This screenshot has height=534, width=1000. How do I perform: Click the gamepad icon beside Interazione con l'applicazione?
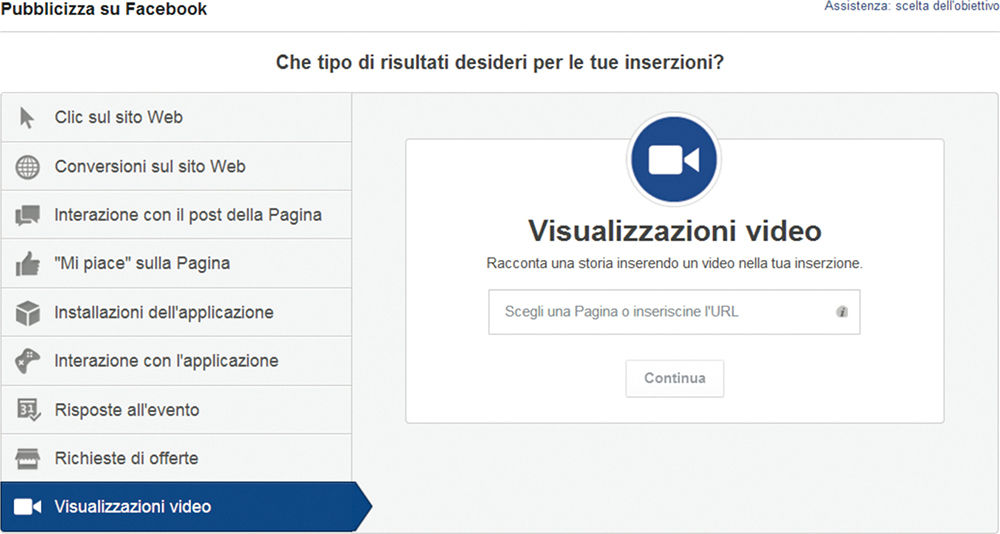pyautogui.click(x=27, y=361)
